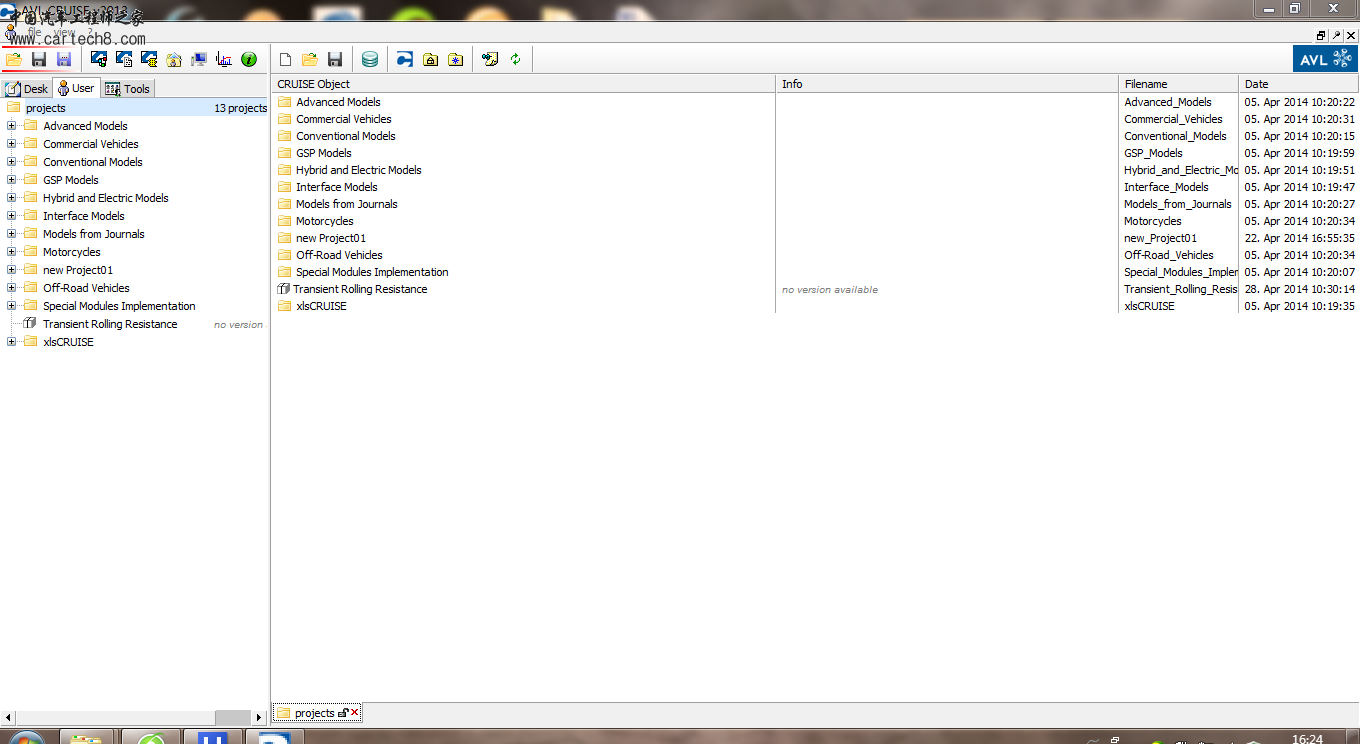The image size is (1360, 744).
Task: Click the purple floppy-disk save-as icon
Action: (64, 60)
